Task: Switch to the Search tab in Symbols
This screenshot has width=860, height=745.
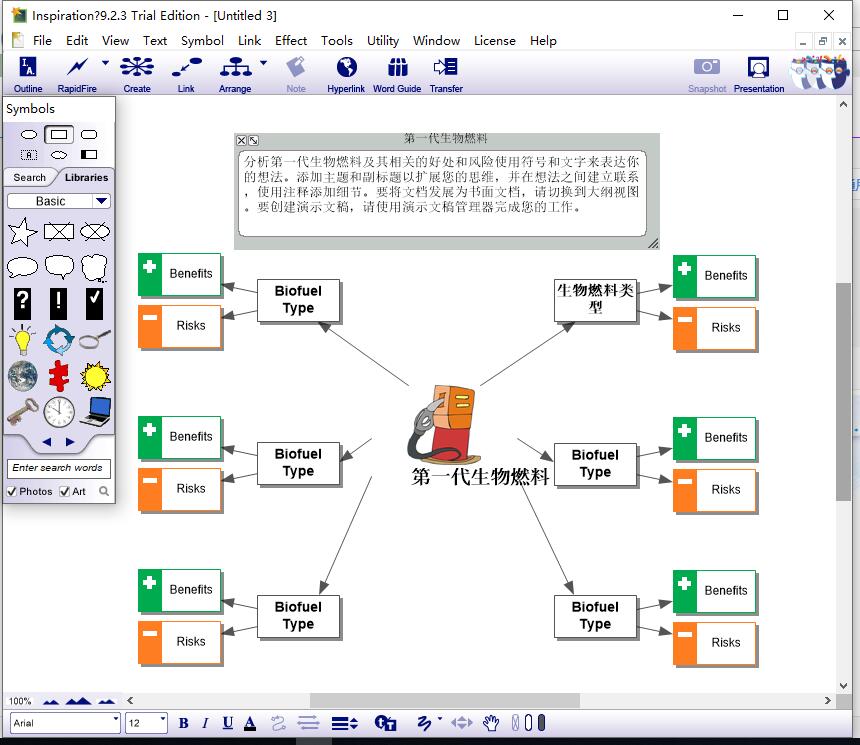Action: [x=29, y=177]
